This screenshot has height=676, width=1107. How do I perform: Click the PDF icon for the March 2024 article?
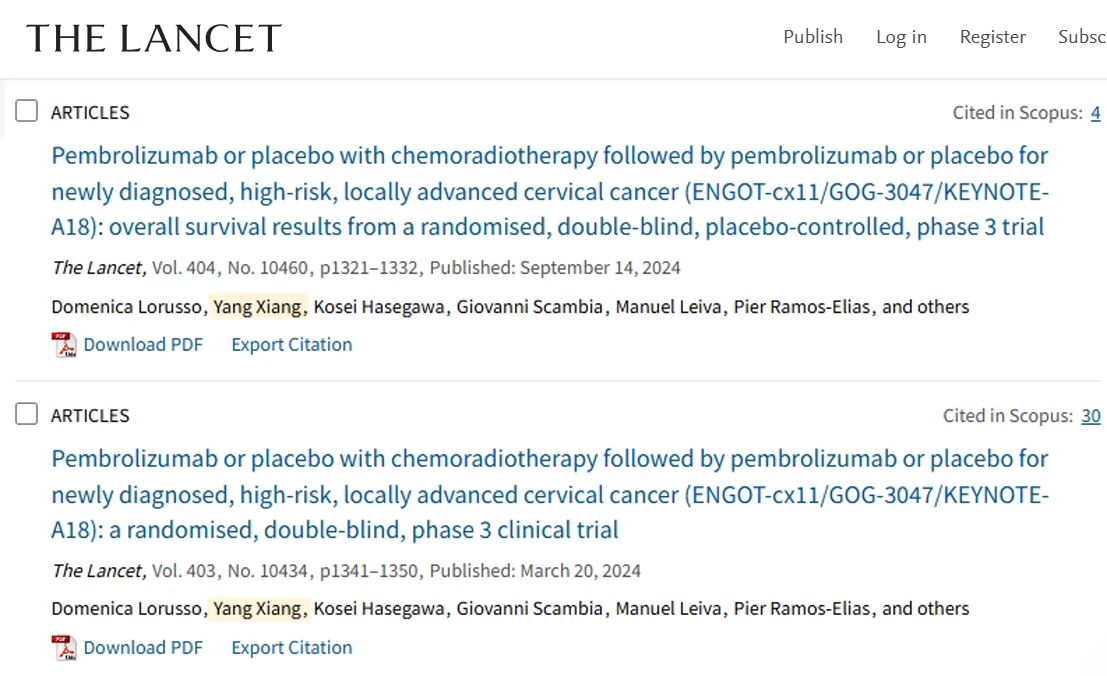pos(64,648)
